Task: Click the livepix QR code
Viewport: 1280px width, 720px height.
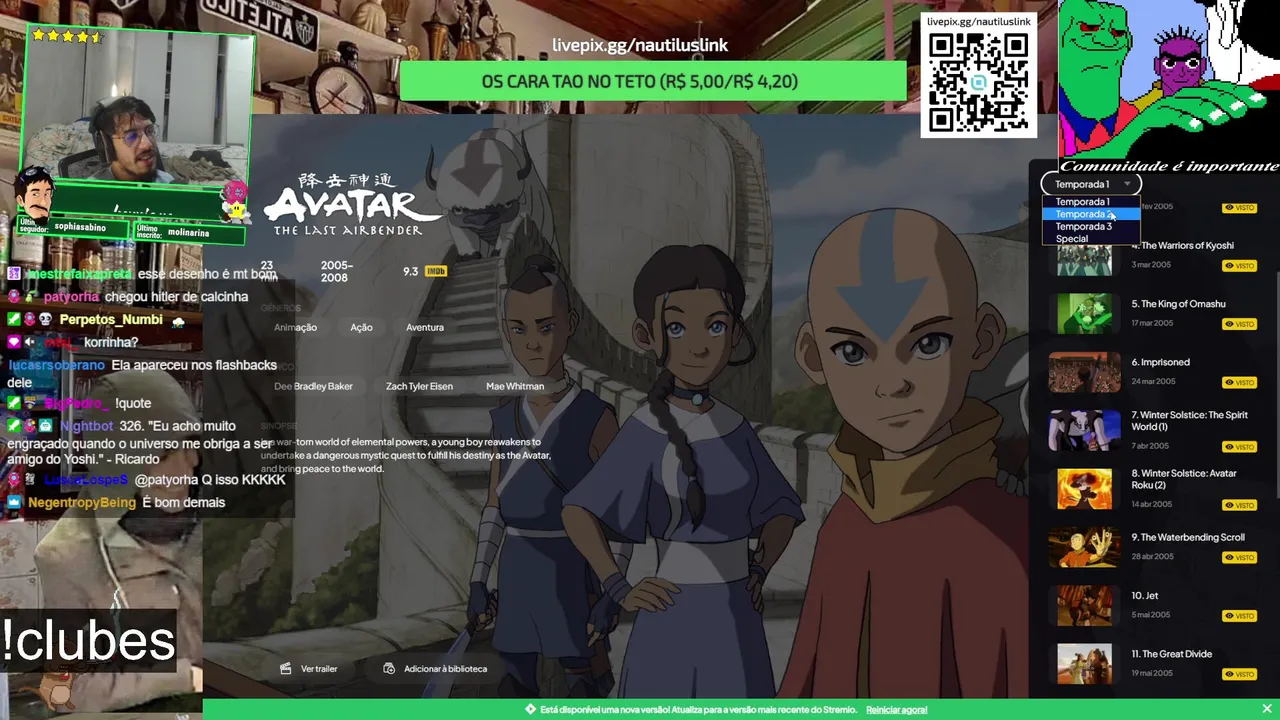Action: [978, 82]
